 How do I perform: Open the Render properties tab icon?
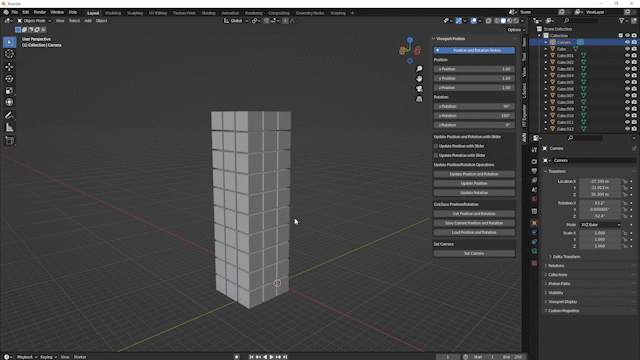click(534, 162)
